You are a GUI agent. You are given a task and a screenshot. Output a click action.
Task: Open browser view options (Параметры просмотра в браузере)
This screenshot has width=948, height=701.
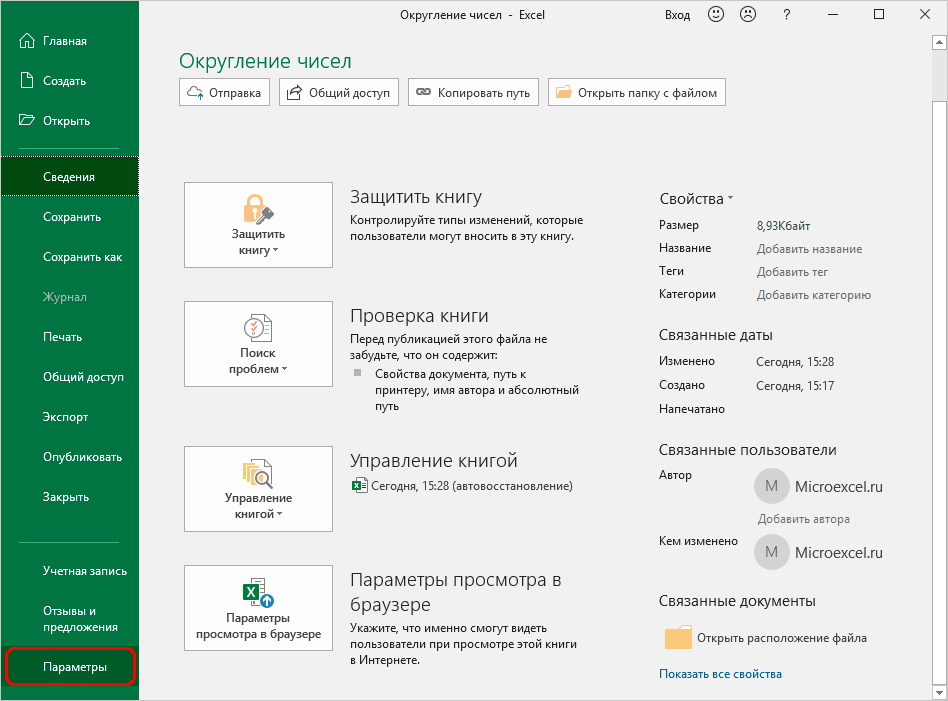pos(258,608)
